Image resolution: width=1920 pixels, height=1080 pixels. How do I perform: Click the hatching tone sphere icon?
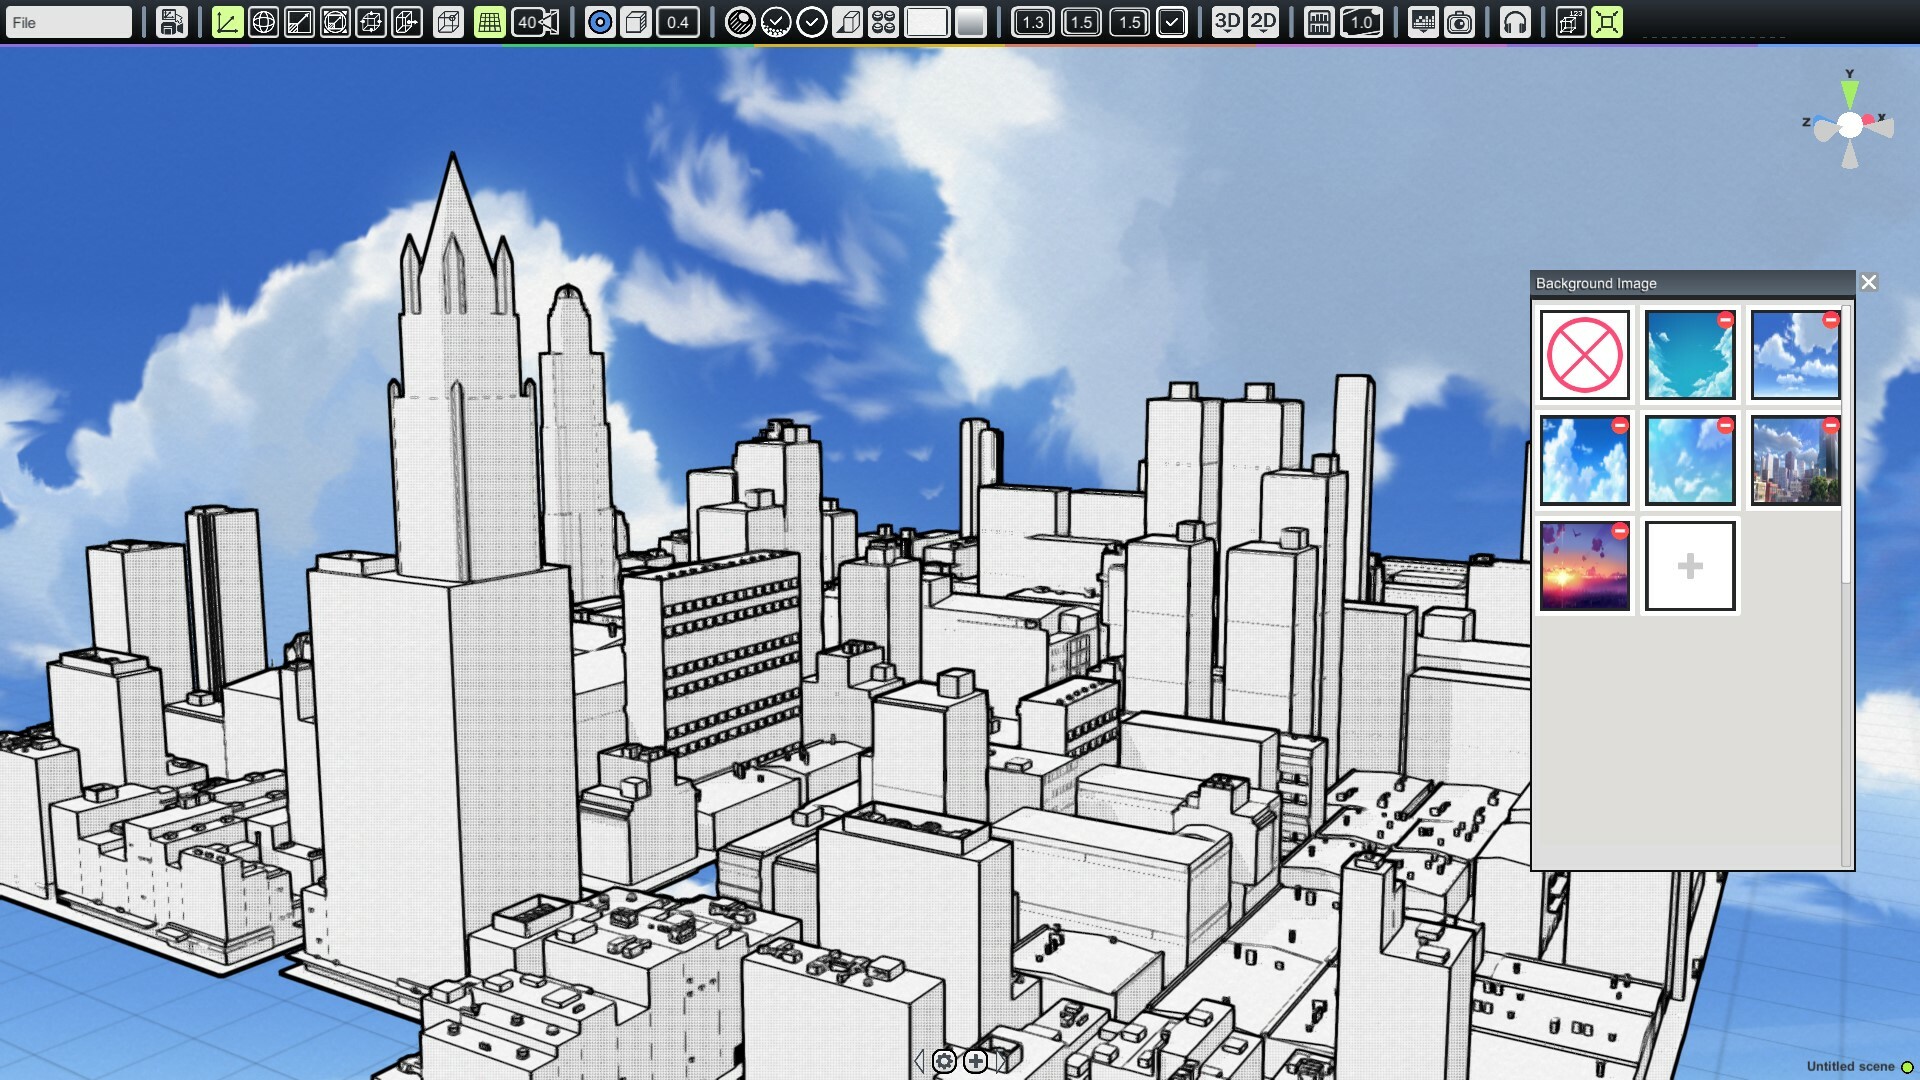pyautogui.click(x=739, y=22)
